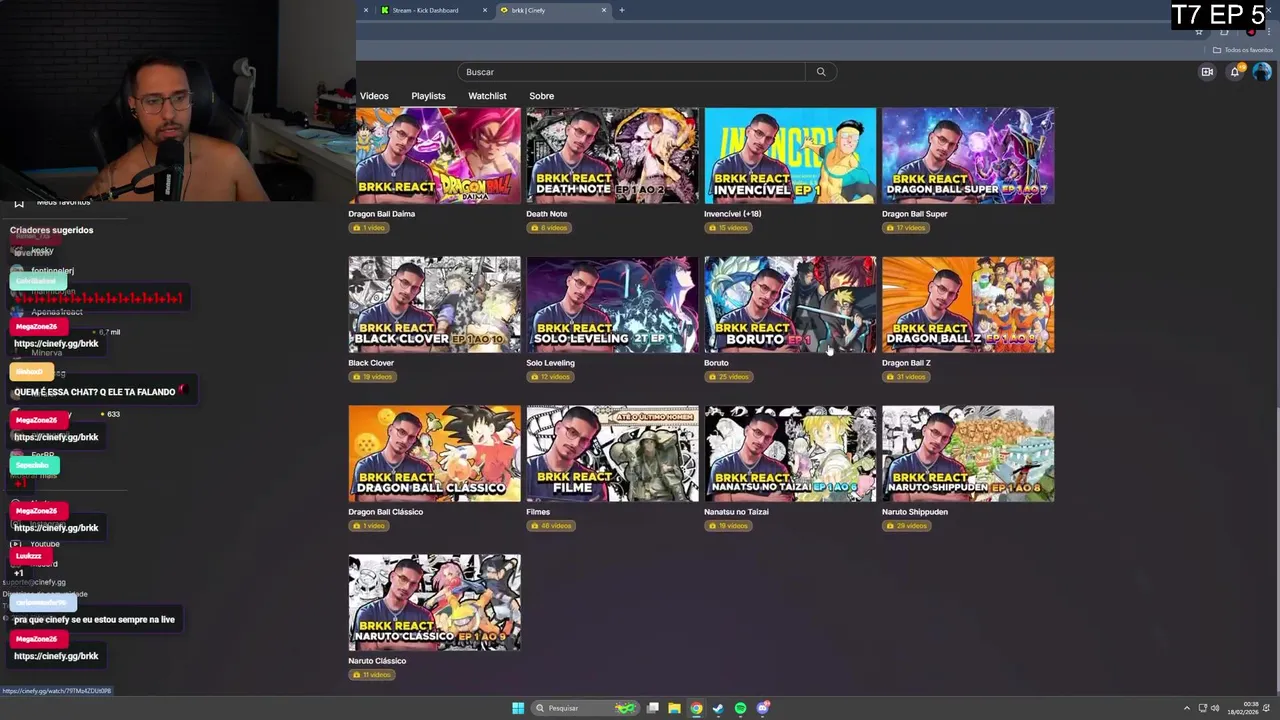Open Discord from the taskbar

763,708
